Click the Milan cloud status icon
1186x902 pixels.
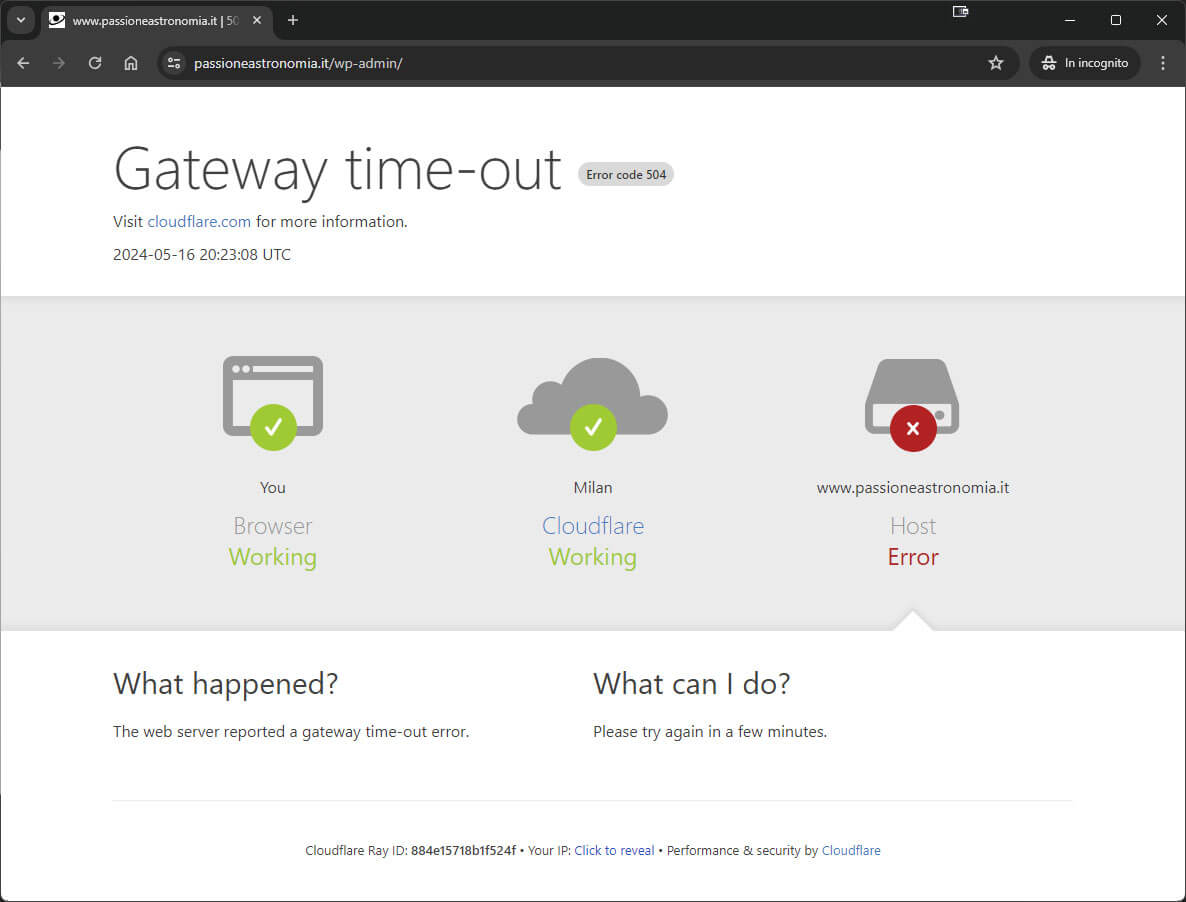tap(592, 404)
